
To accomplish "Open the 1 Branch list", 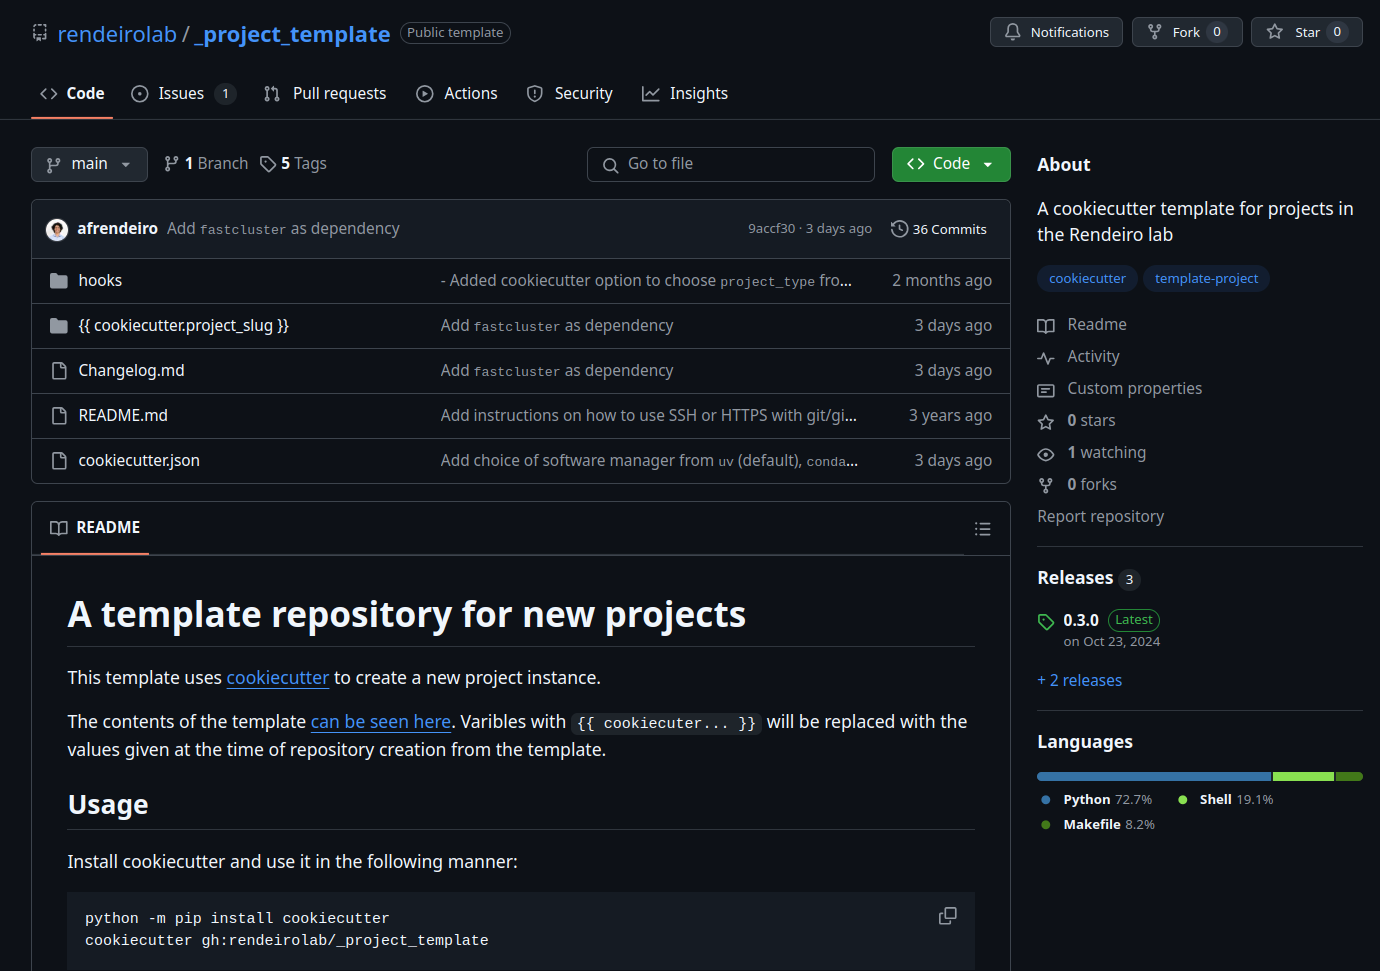I will (x=207, y=164).
